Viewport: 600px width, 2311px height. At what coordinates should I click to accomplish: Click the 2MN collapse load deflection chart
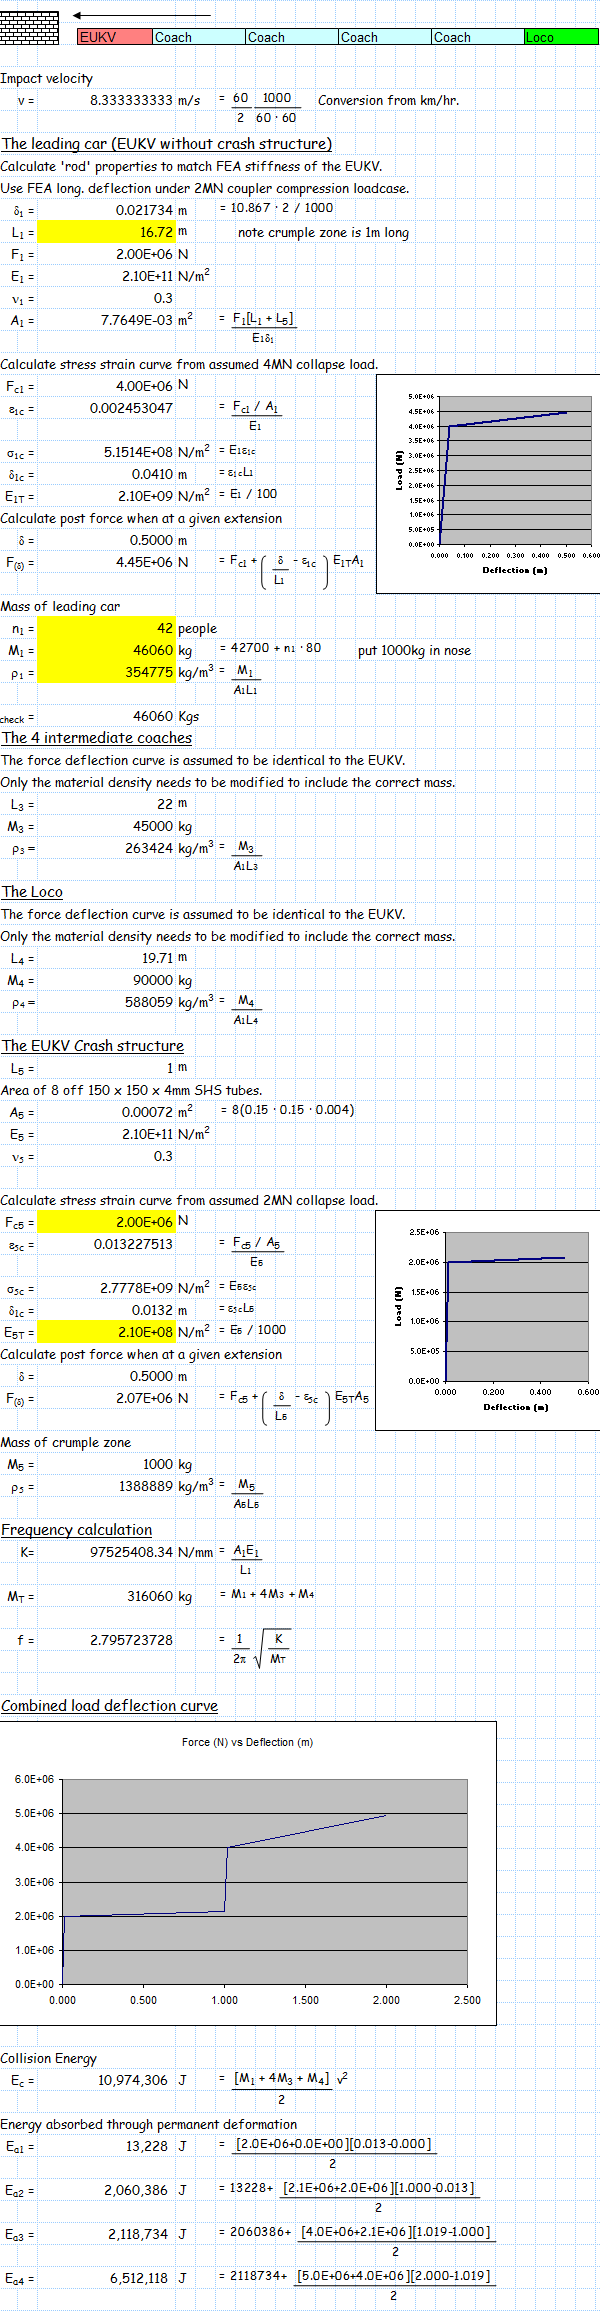488,1320
